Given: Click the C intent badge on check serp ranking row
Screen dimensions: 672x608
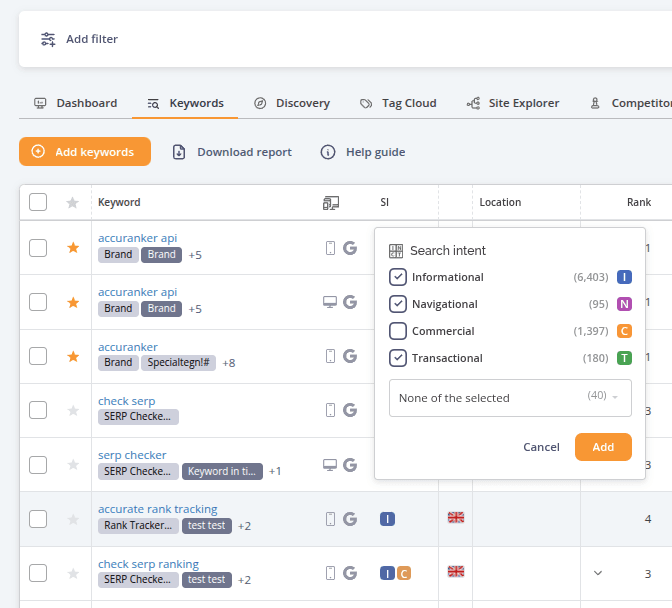Looking at the screenshot, I should click(404, 573).
